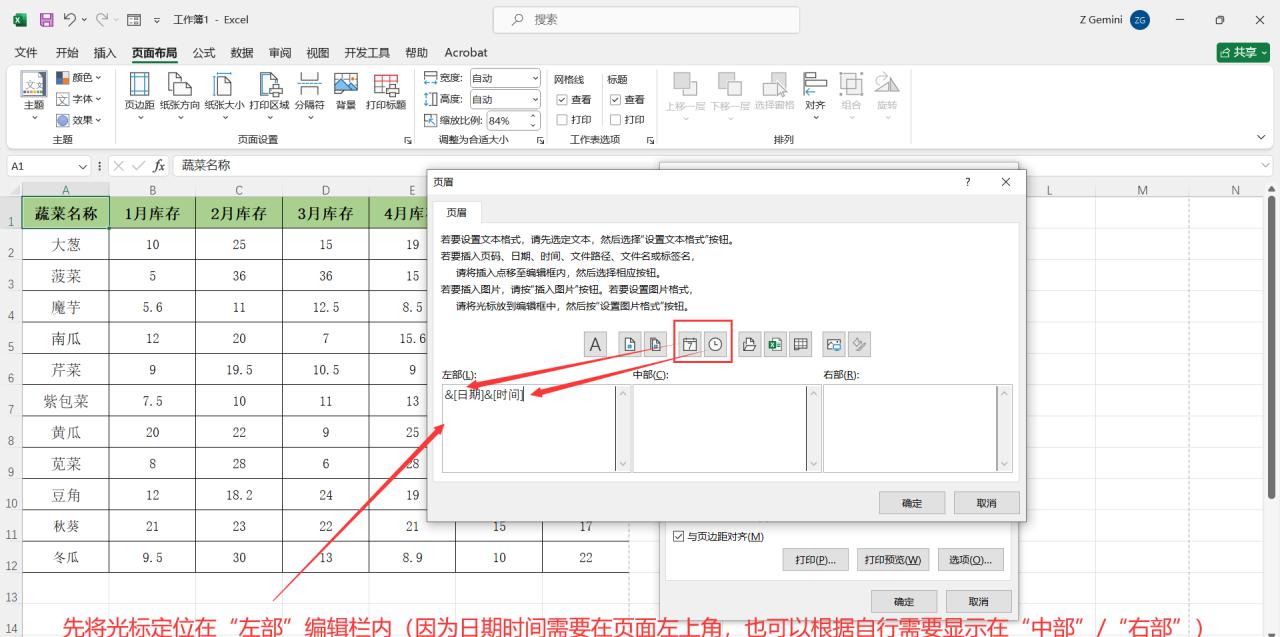Click the 页眉 tab in header dialog
Image resolution: width=1280 pixels, height=637 pixels.
(x=456, y=212)
